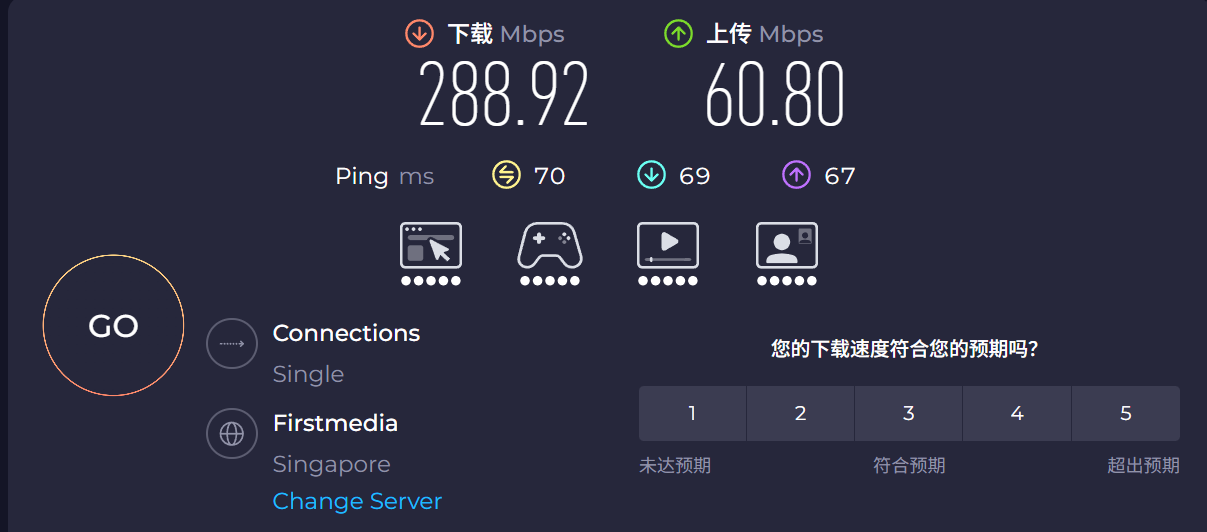
Task: Click the GO speed test button
Action: click(x=113, y=325)
